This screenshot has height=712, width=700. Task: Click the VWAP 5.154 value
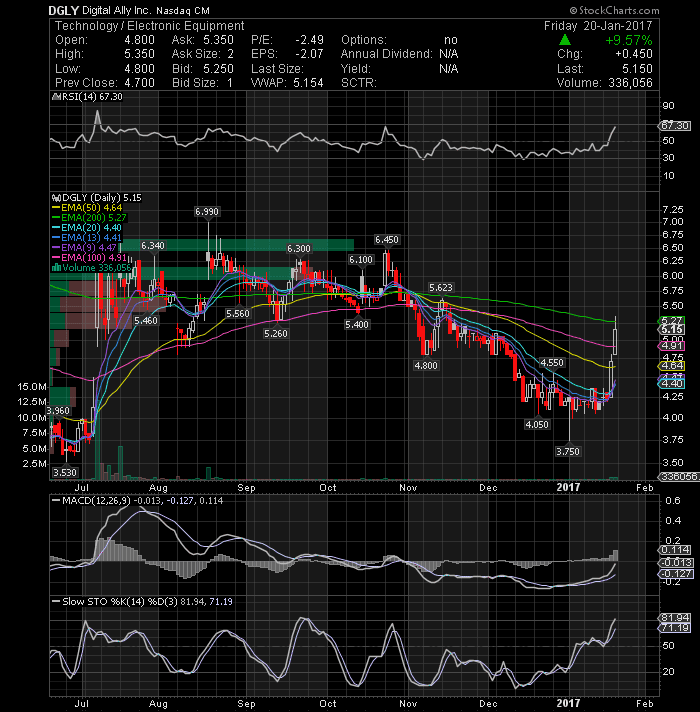pyautogui.click(x=308, y=83)
